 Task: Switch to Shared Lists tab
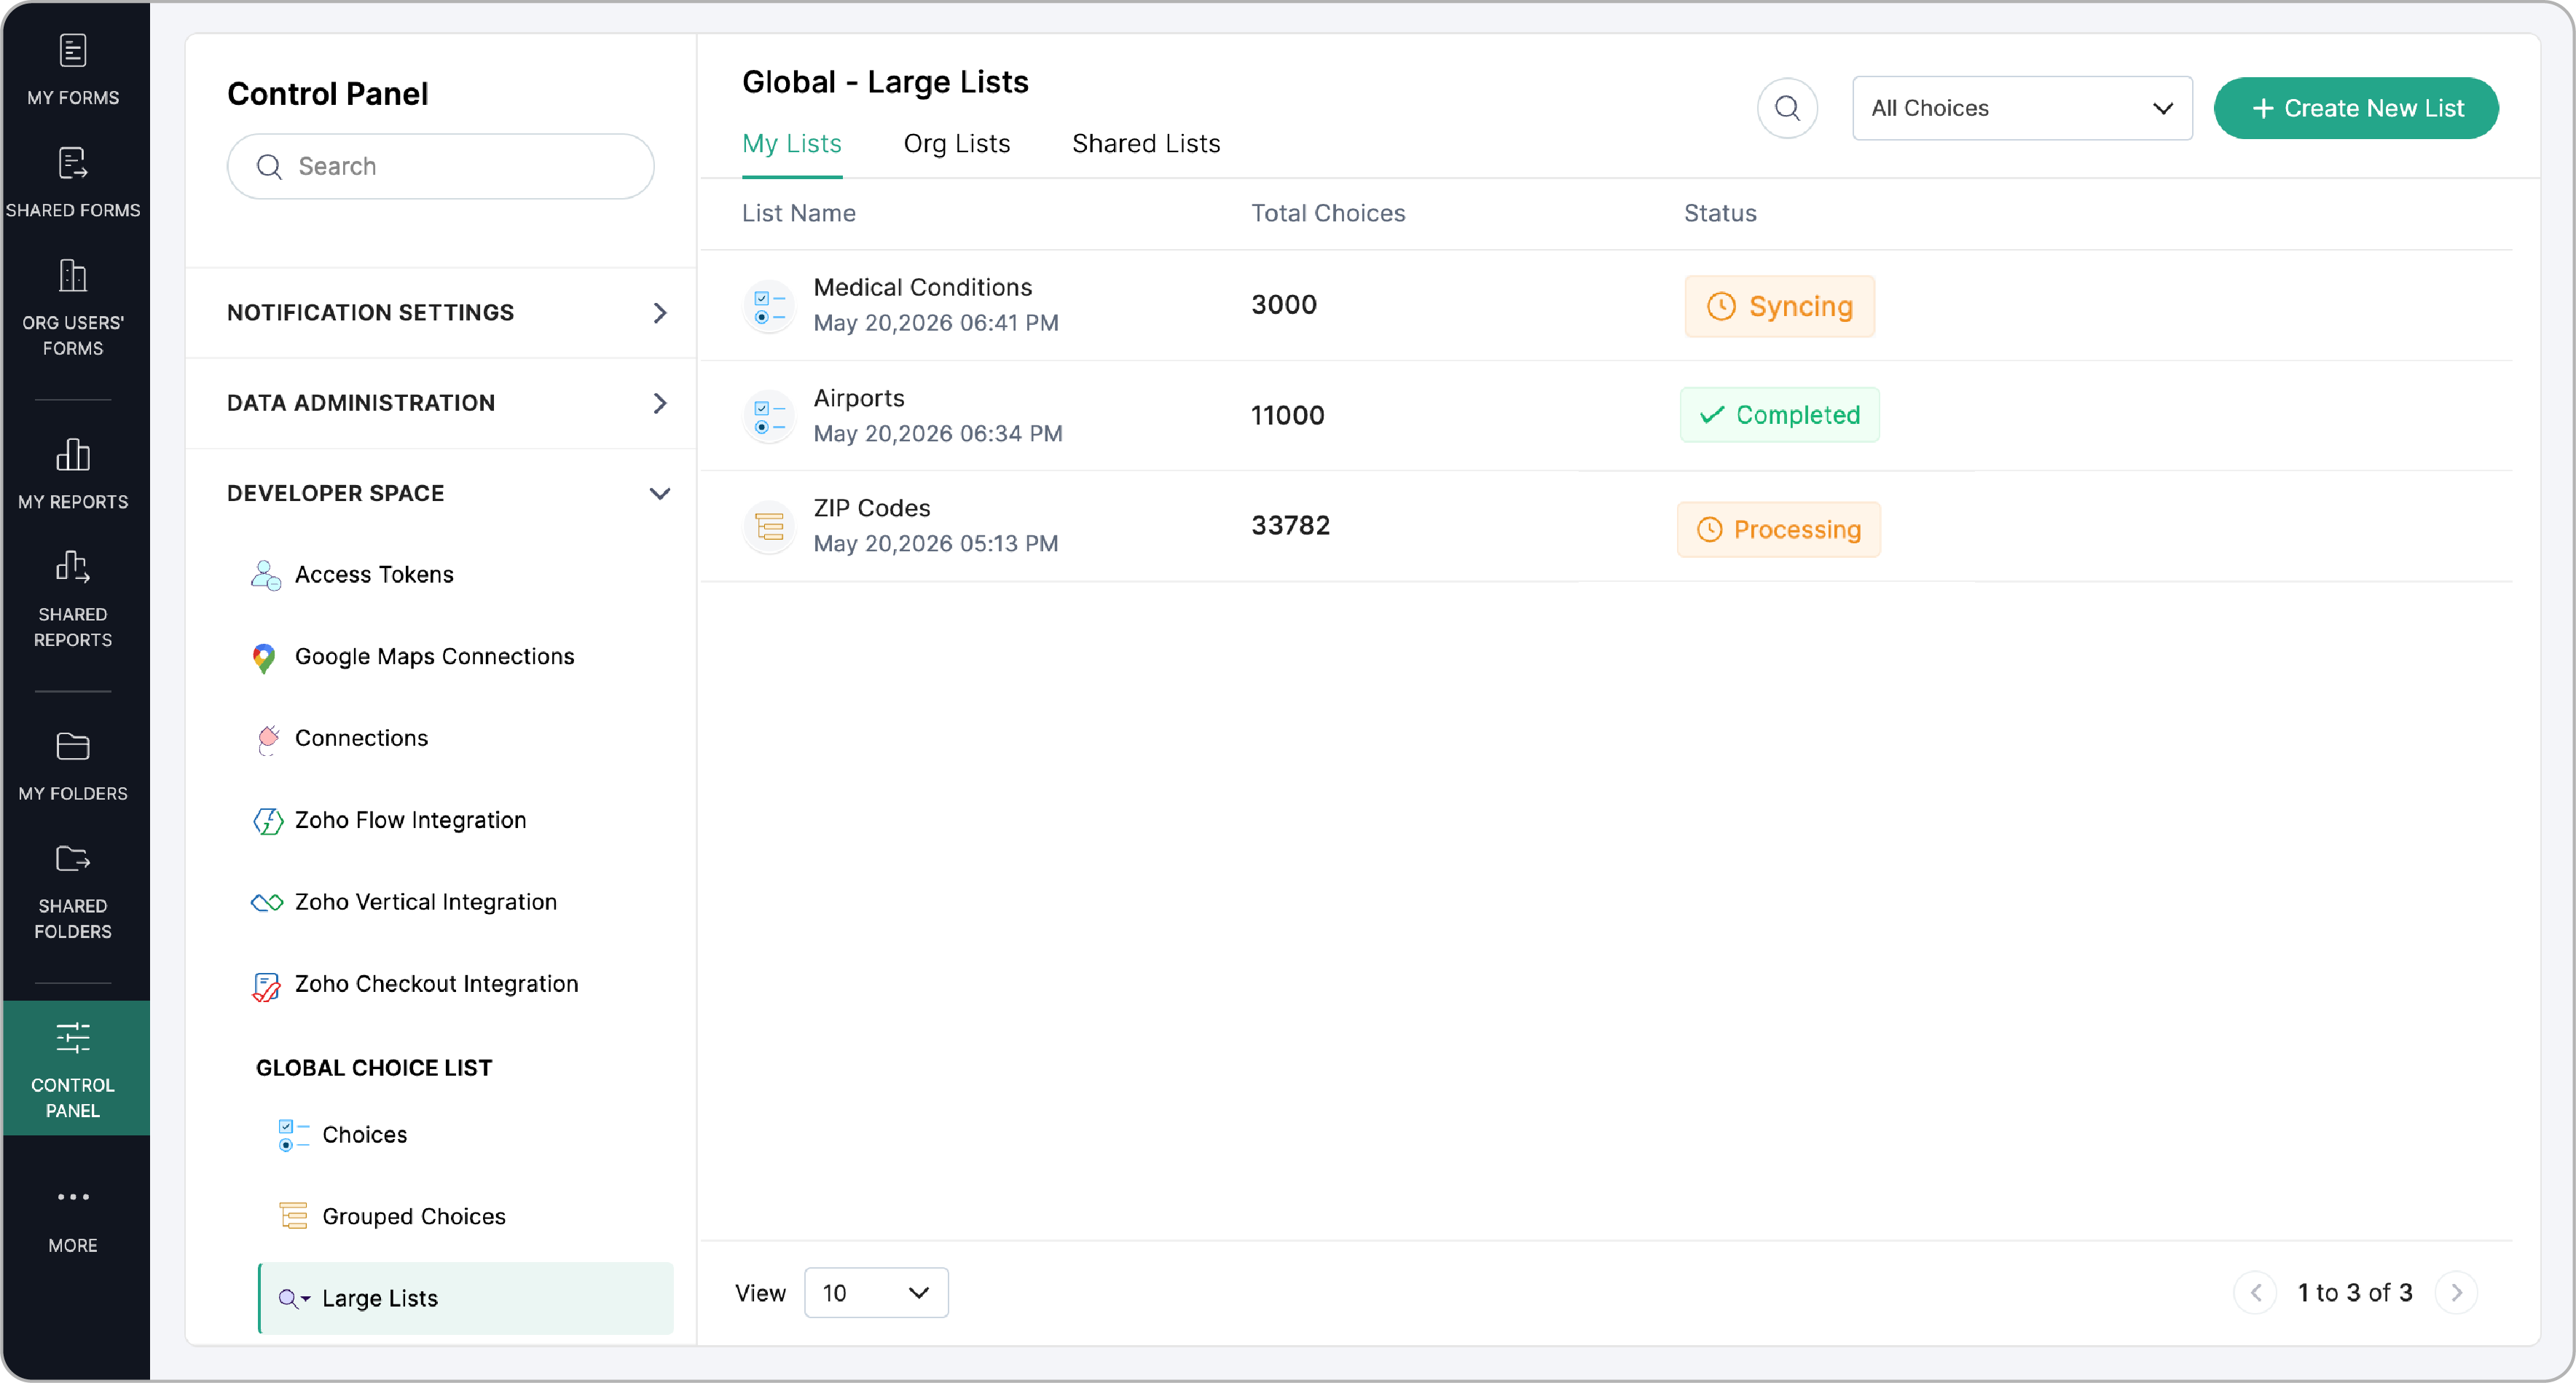click(1146, 144)
